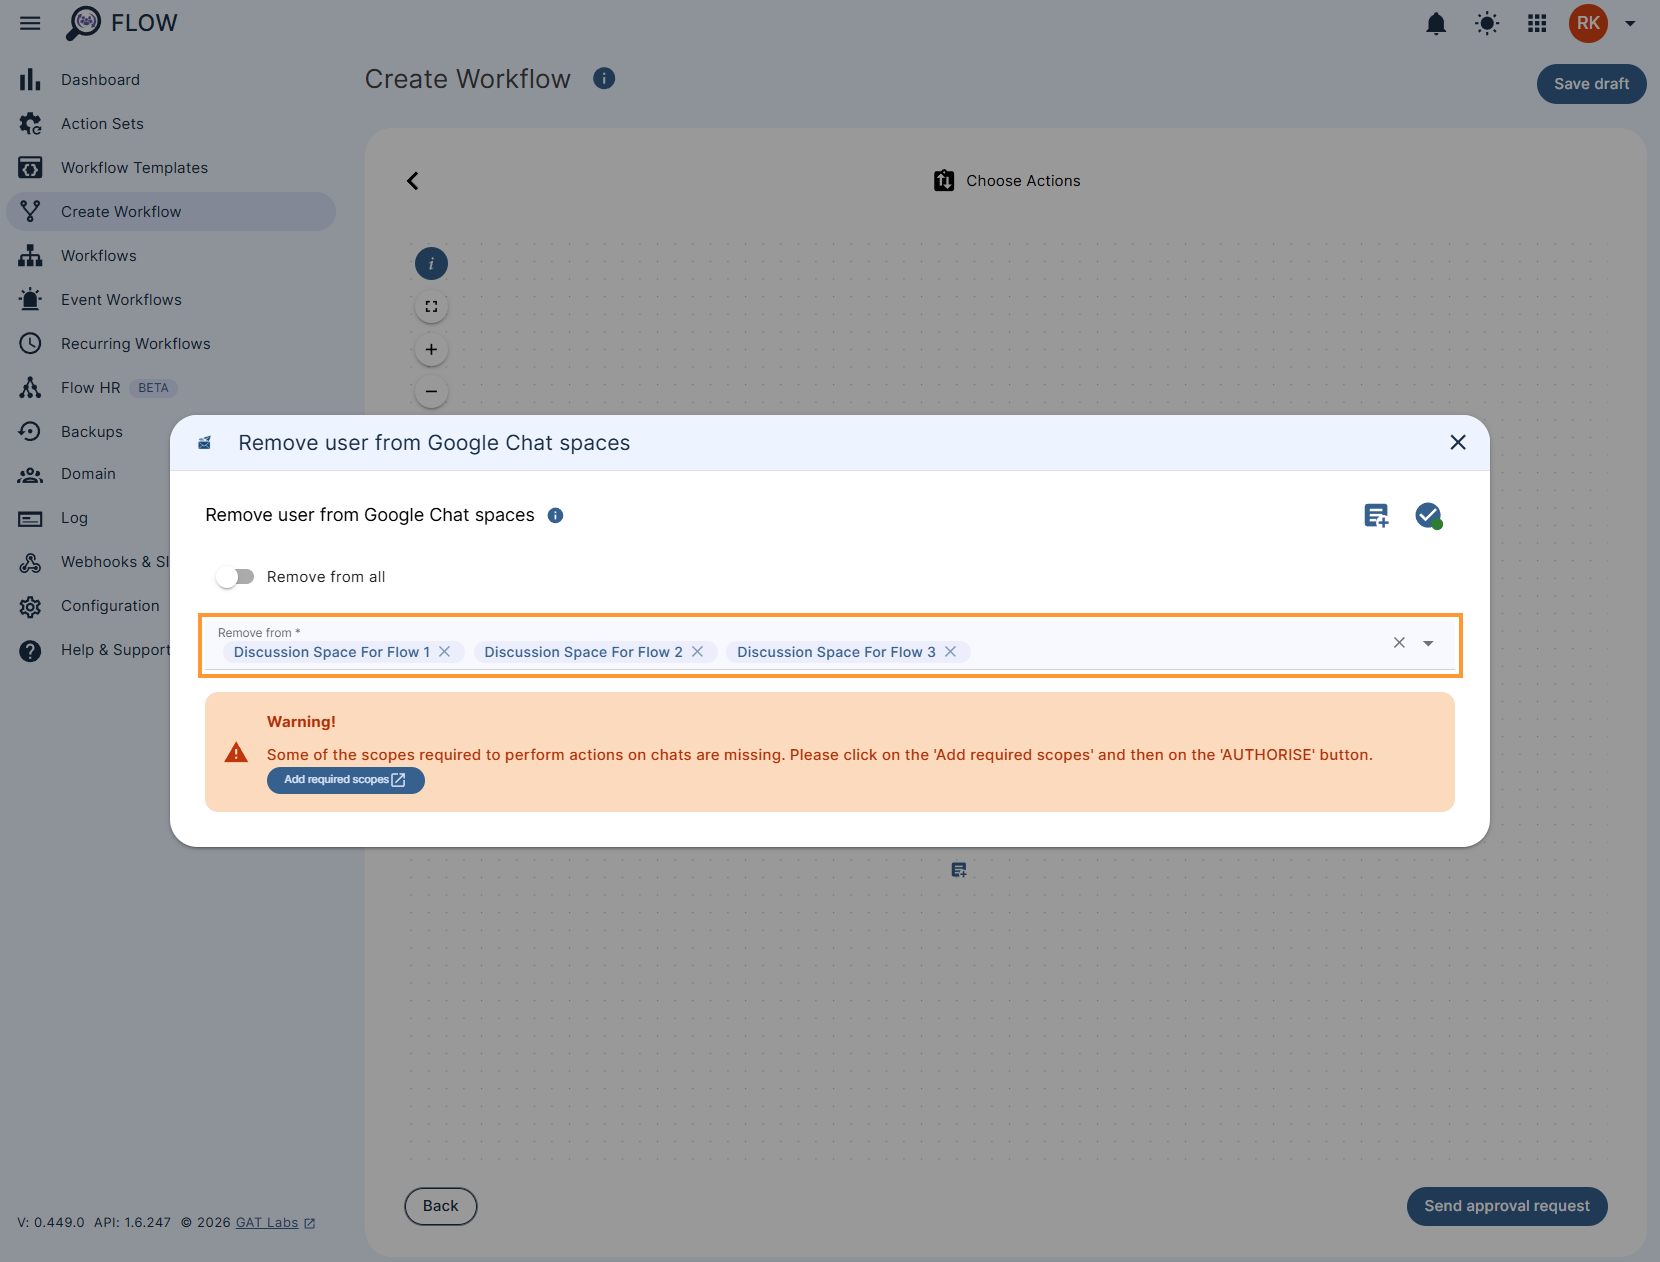Click the canvas add-action node icon
The image size is (1660, 1262).
click(959, 870)
